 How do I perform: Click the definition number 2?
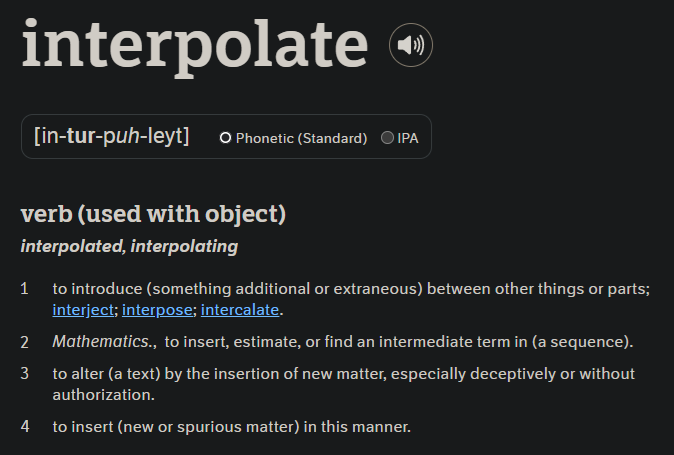tap(24, 342)
